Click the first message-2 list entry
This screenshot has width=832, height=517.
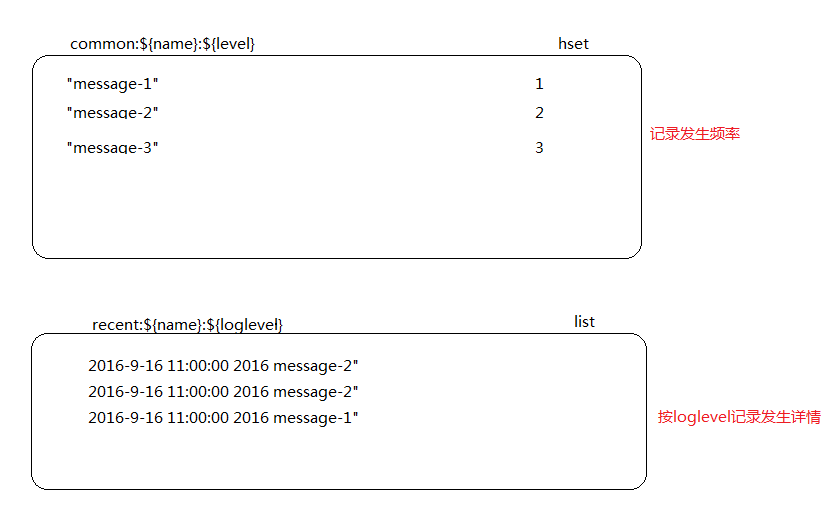[223, 366]
